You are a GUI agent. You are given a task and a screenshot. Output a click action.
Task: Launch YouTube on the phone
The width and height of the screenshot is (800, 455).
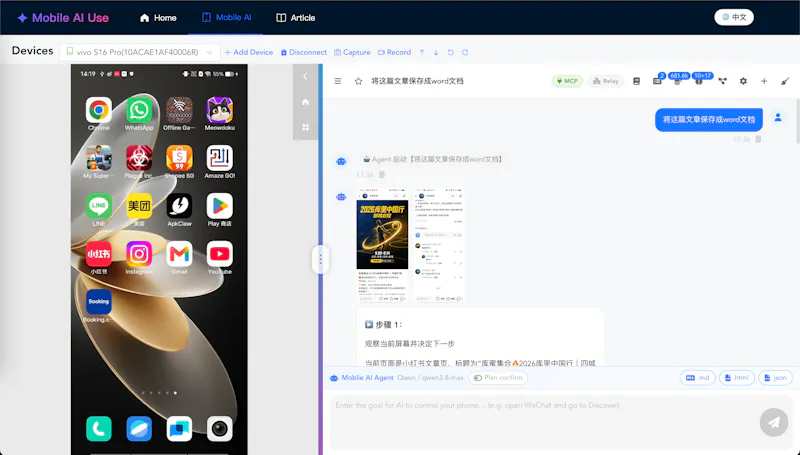click(219, 254)
